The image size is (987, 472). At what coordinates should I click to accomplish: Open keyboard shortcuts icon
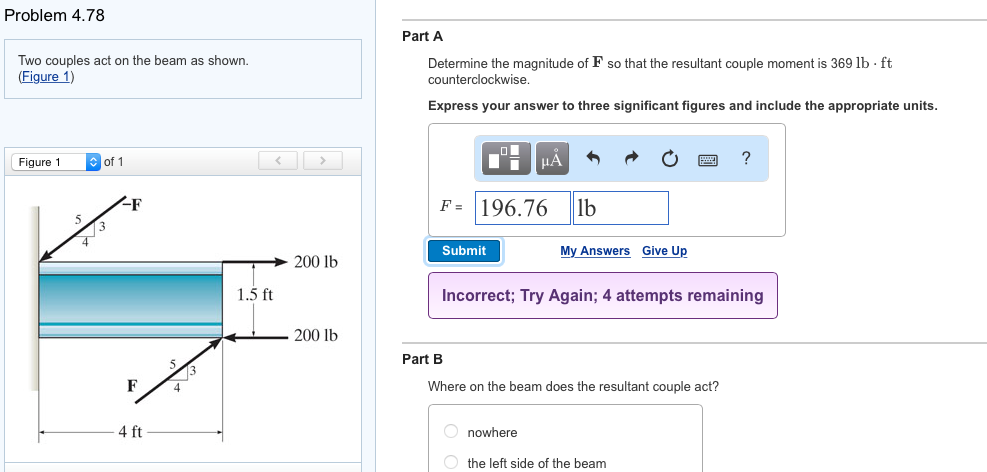[708, 159]
